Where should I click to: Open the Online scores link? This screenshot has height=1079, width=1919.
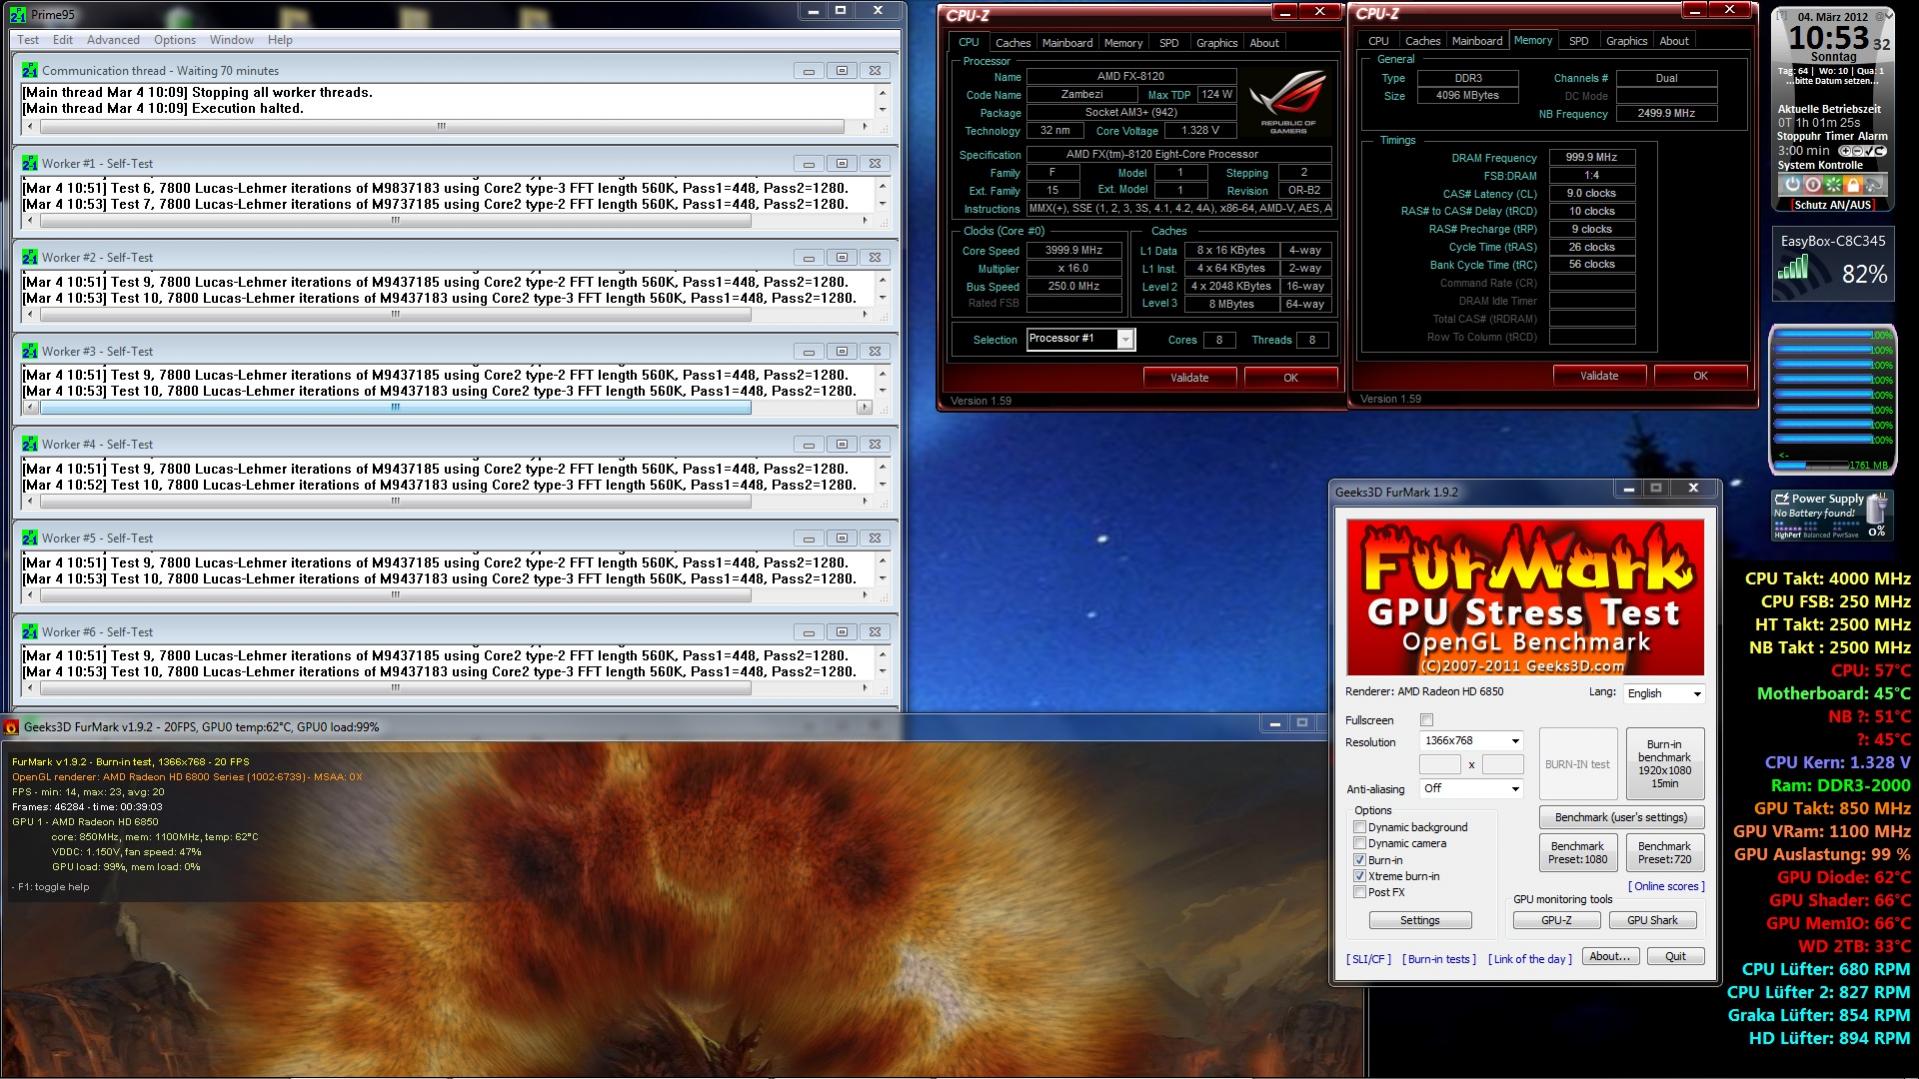point(1666,886)
